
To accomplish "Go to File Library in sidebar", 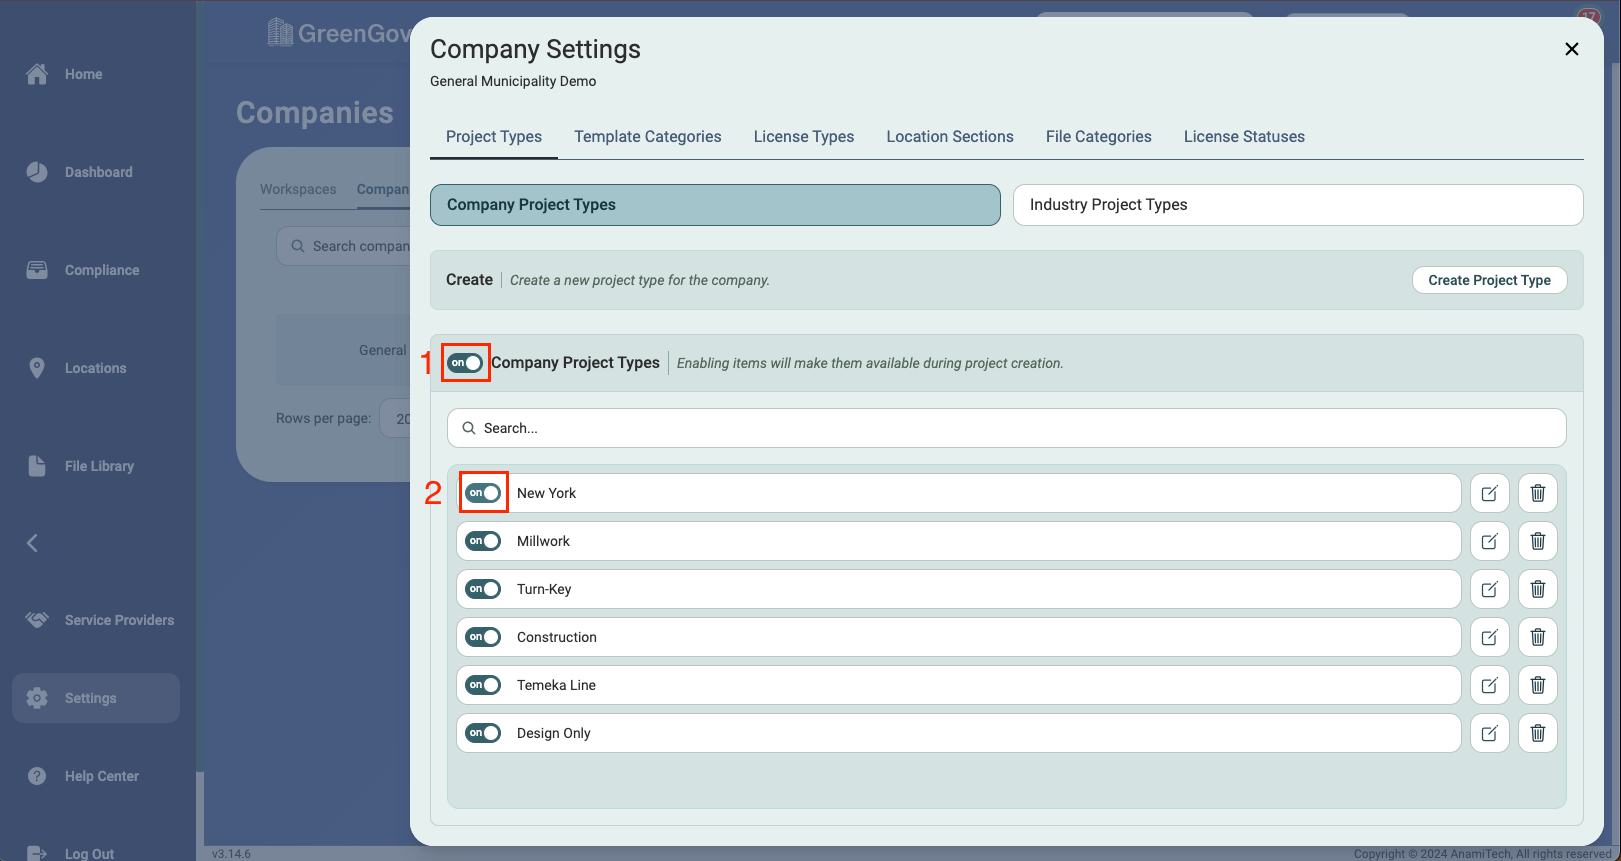I will click(x=98, y=466).
